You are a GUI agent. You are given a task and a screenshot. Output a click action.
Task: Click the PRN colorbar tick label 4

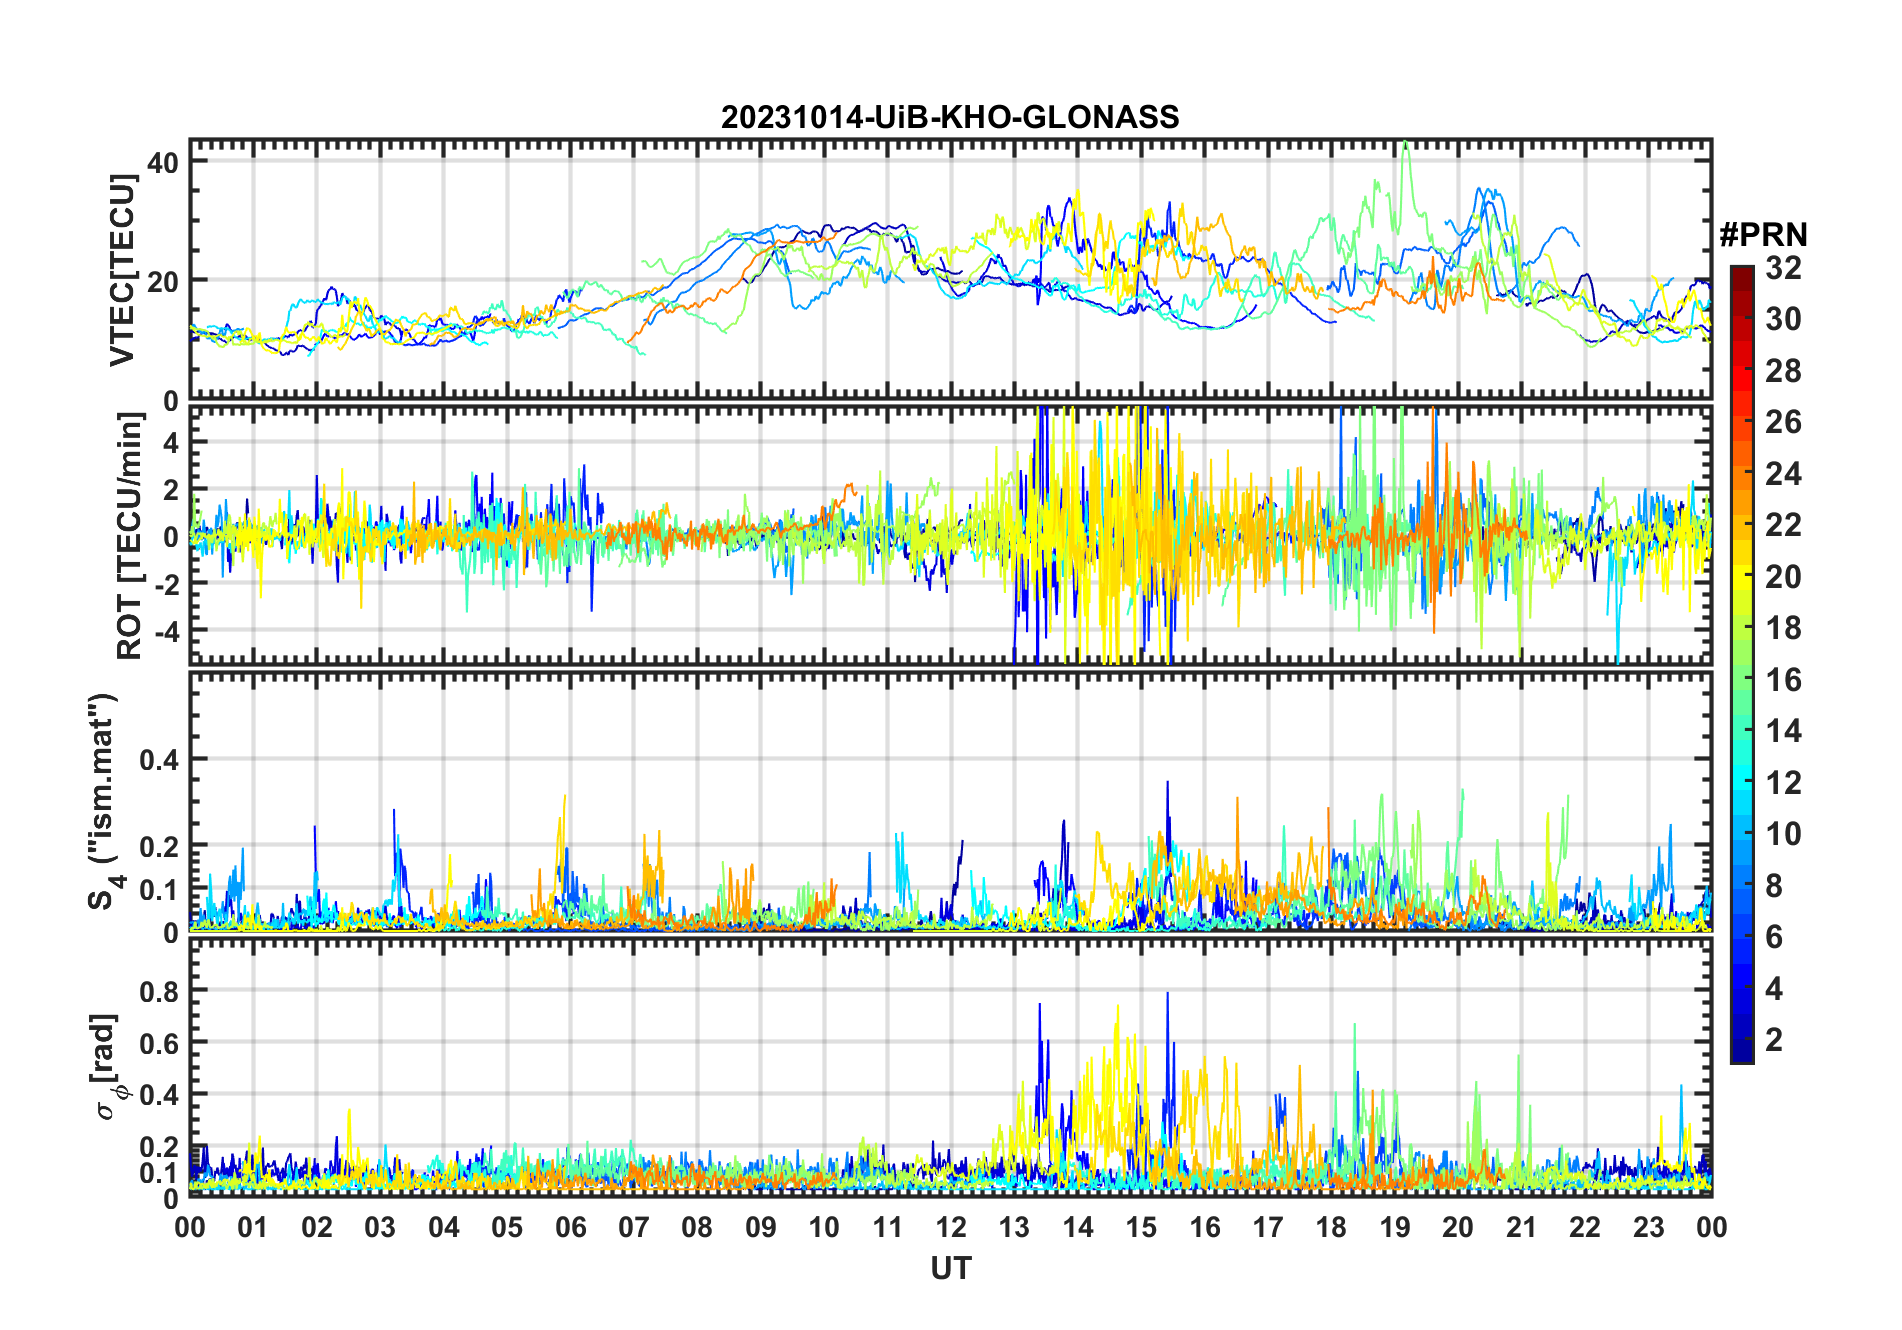click(x=1774, y=989)
